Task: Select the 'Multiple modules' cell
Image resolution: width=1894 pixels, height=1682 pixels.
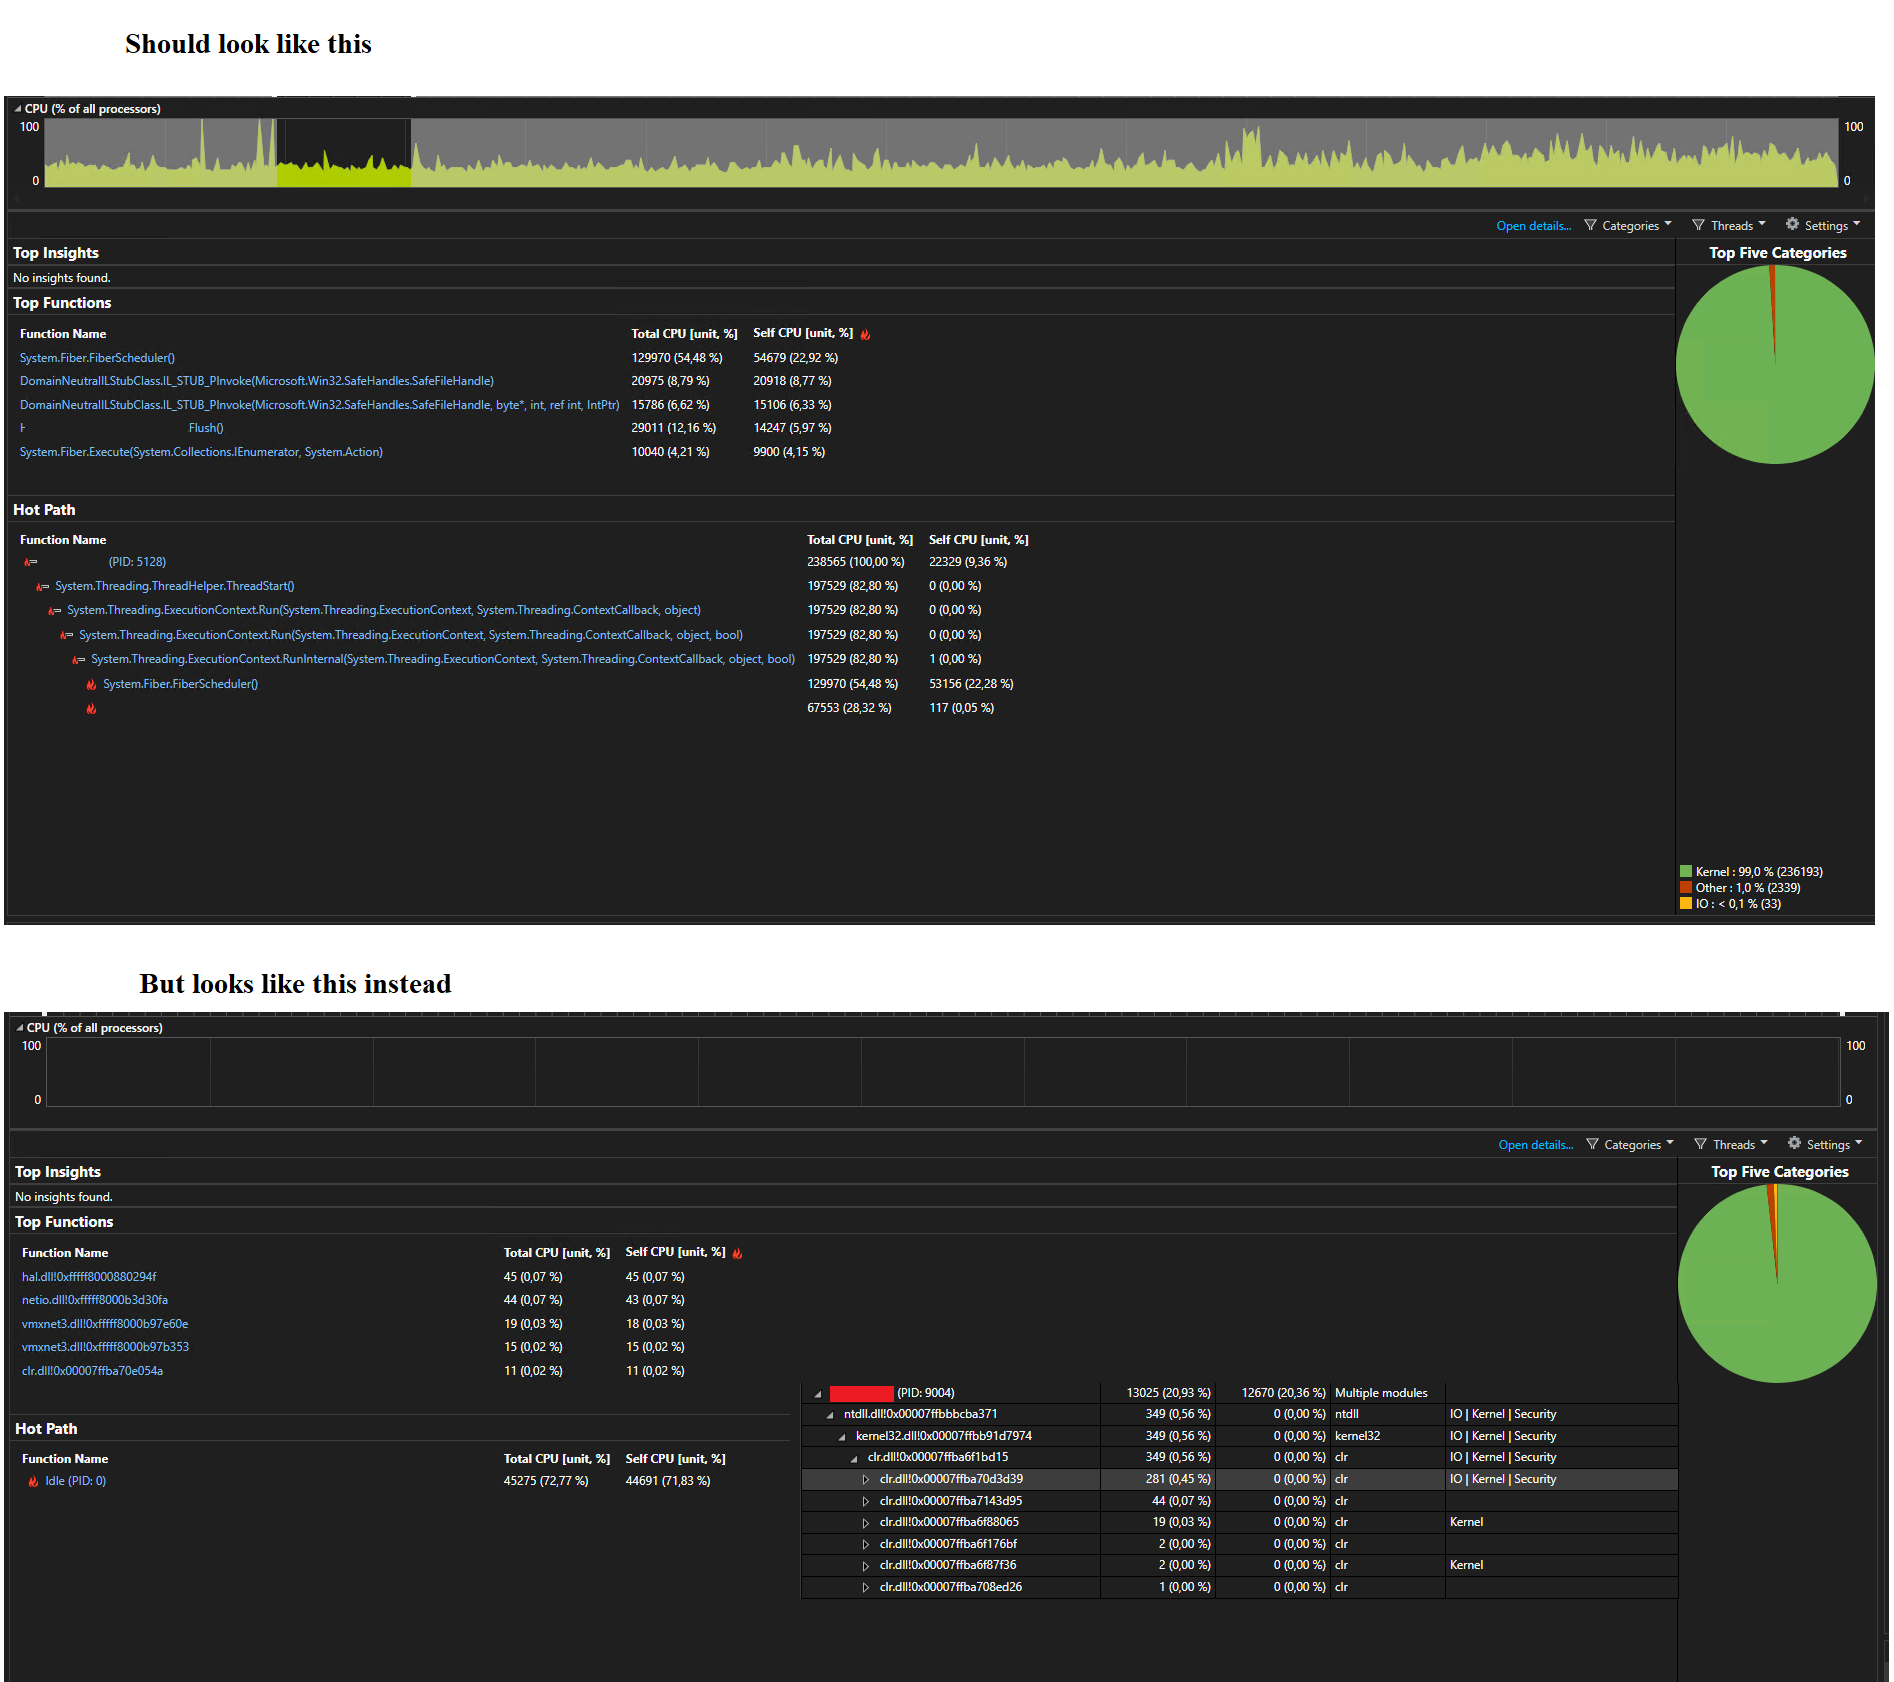Action: pos(1381,1393)
